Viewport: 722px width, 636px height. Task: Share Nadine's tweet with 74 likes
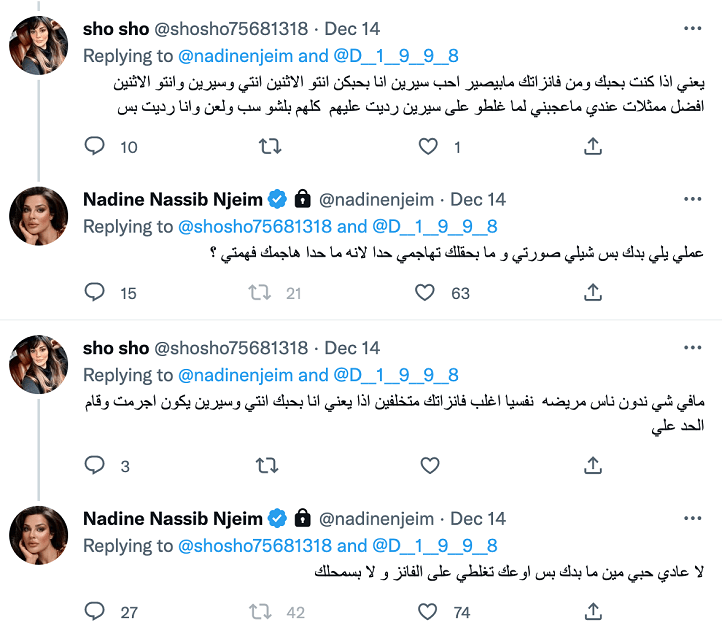[592, 611]
